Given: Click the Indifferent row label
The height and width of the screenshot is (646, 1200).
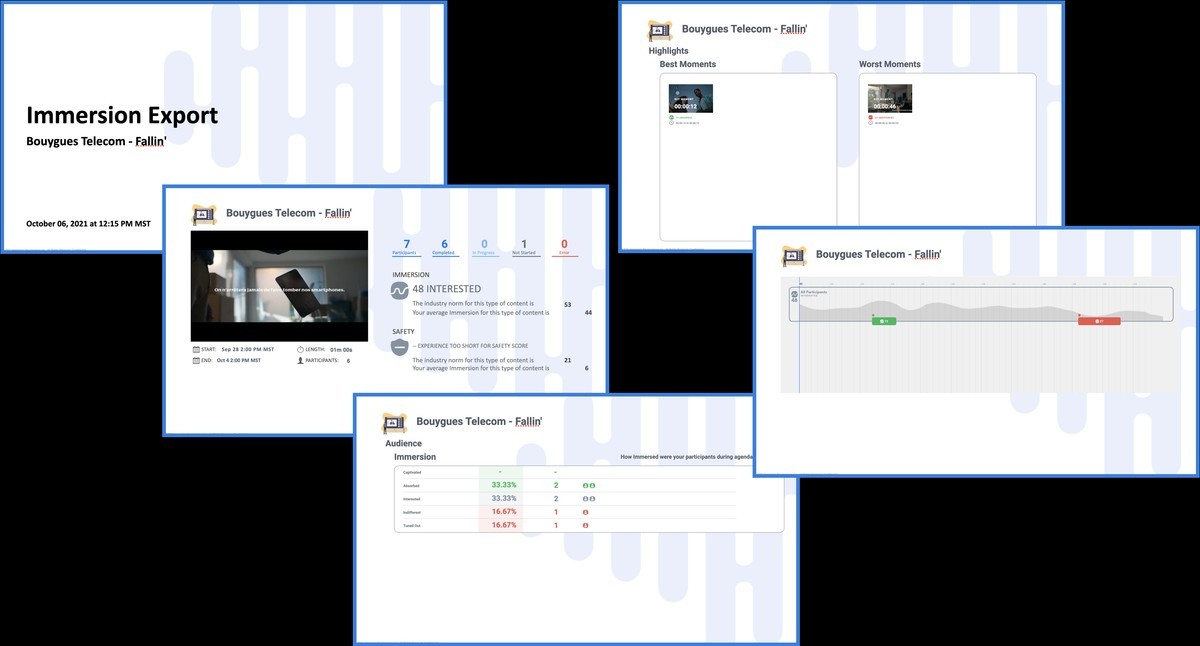Looking at the screenshot, I should tap(412, 512).
